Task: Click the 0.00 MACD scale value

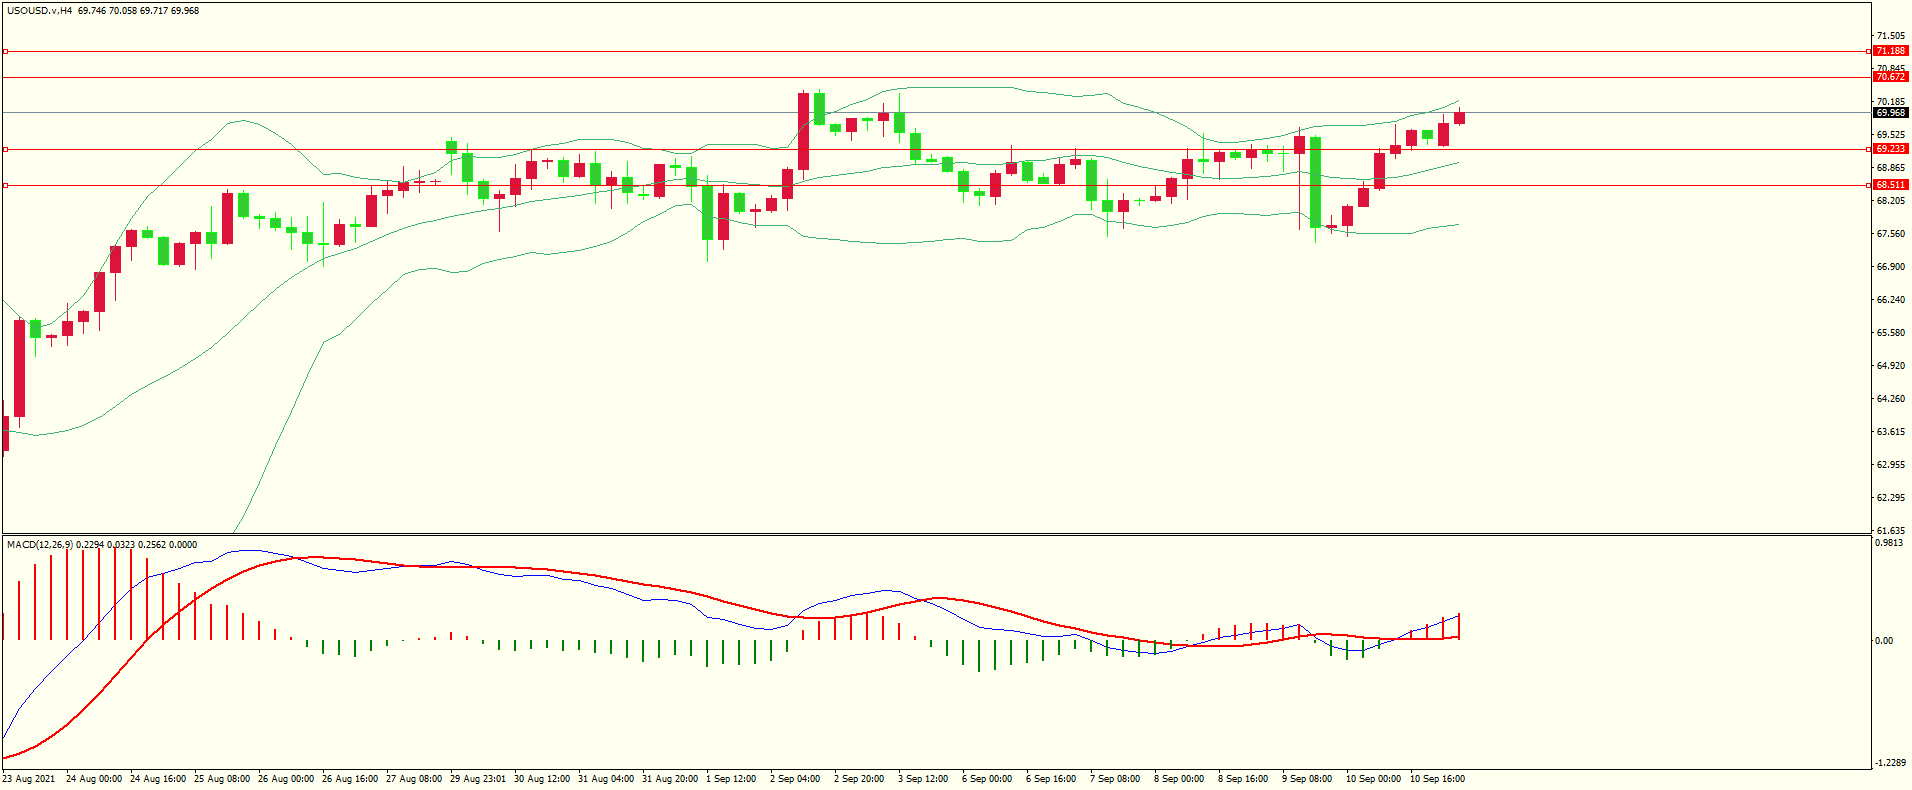Action: [1884, 641]
